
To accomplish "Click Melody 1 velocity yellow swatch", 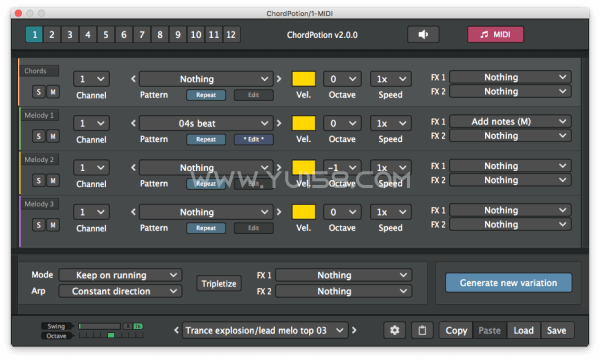I will (304, 123).
